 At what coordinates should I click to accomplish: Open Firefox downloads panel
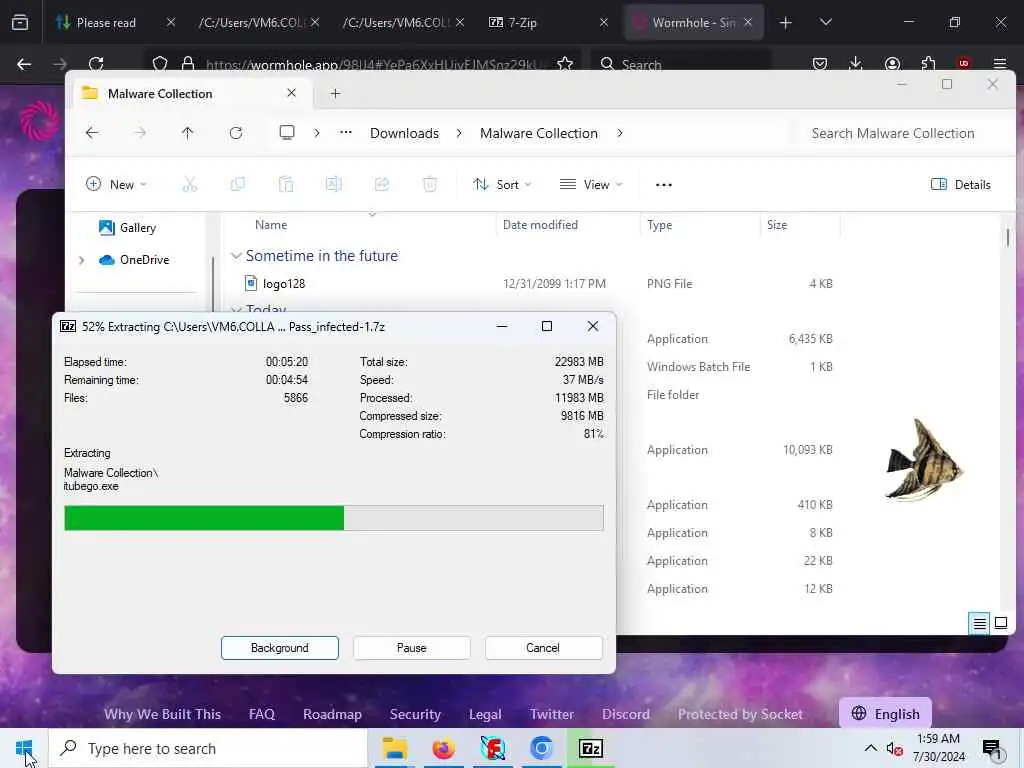pyautogui.click(x=856, y=64)
